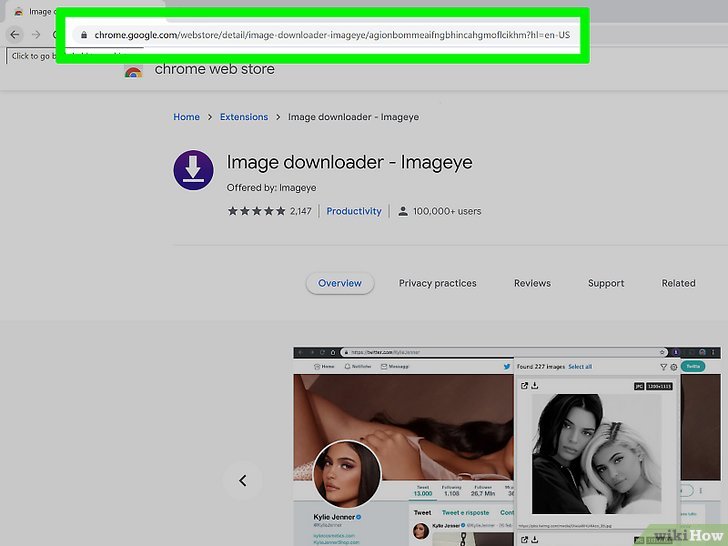Click the users person icon
The width and height of the screenshot is (728, 546).
[403, 211]
